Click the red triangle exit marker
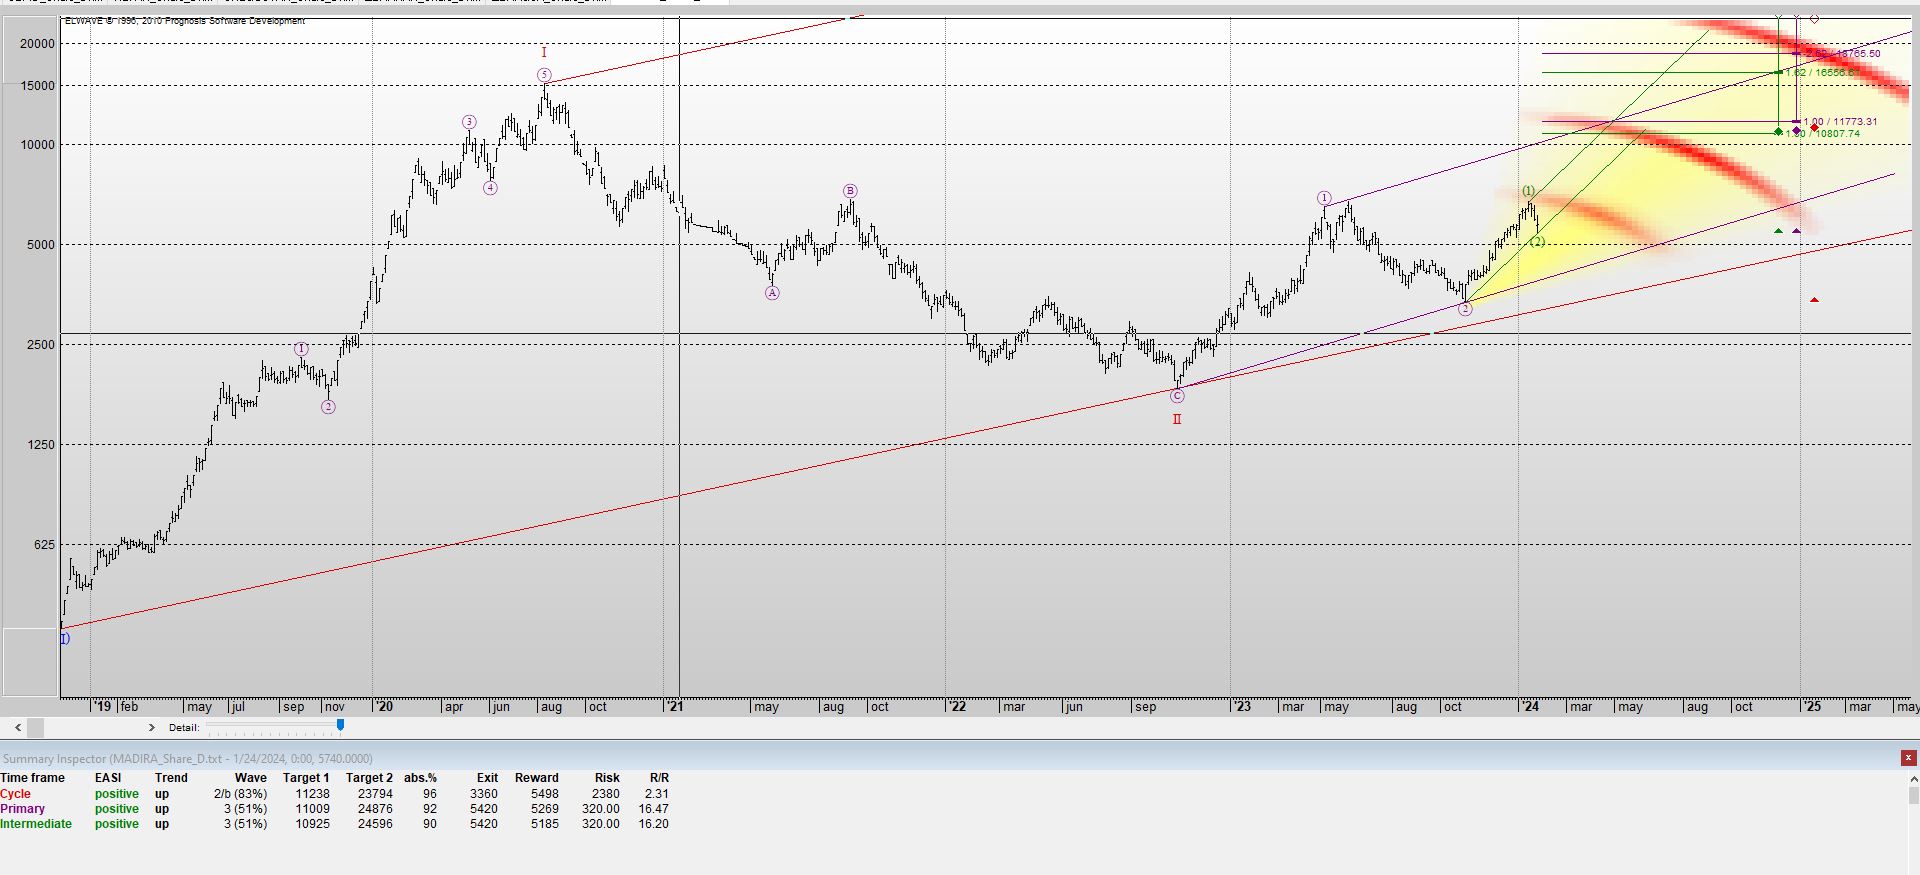 (1814, 299)
